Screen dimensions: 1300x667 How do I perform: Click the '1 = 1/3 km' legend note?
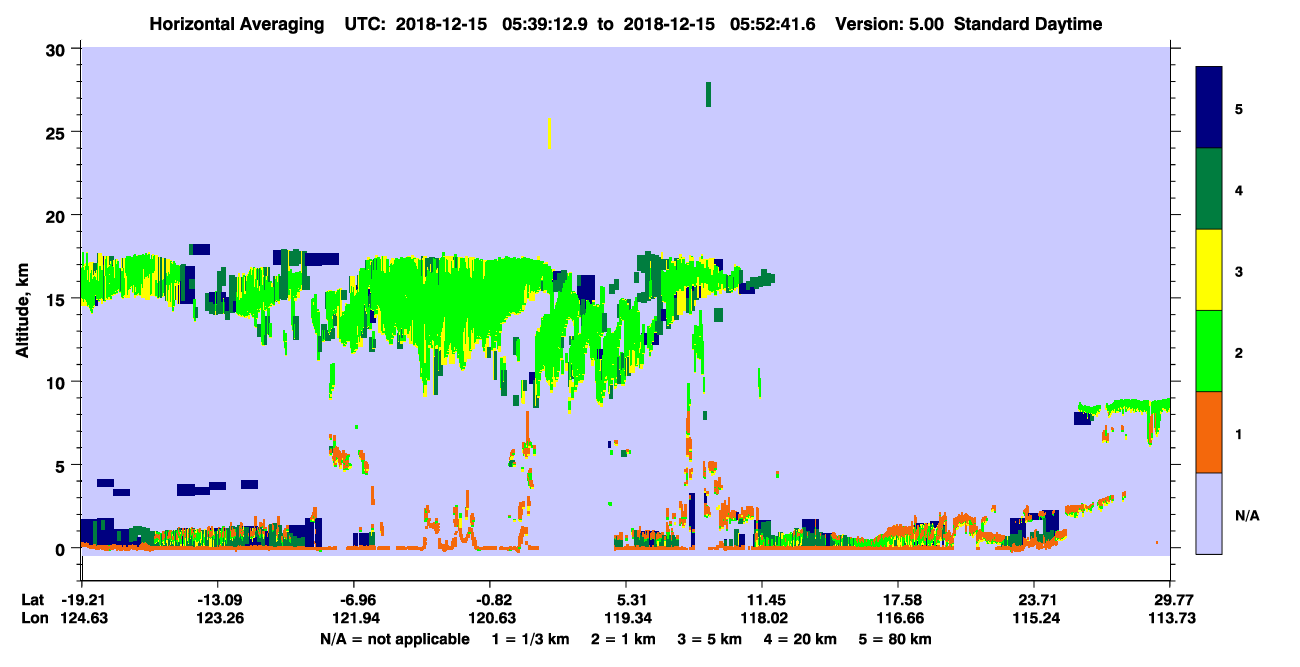530,639
